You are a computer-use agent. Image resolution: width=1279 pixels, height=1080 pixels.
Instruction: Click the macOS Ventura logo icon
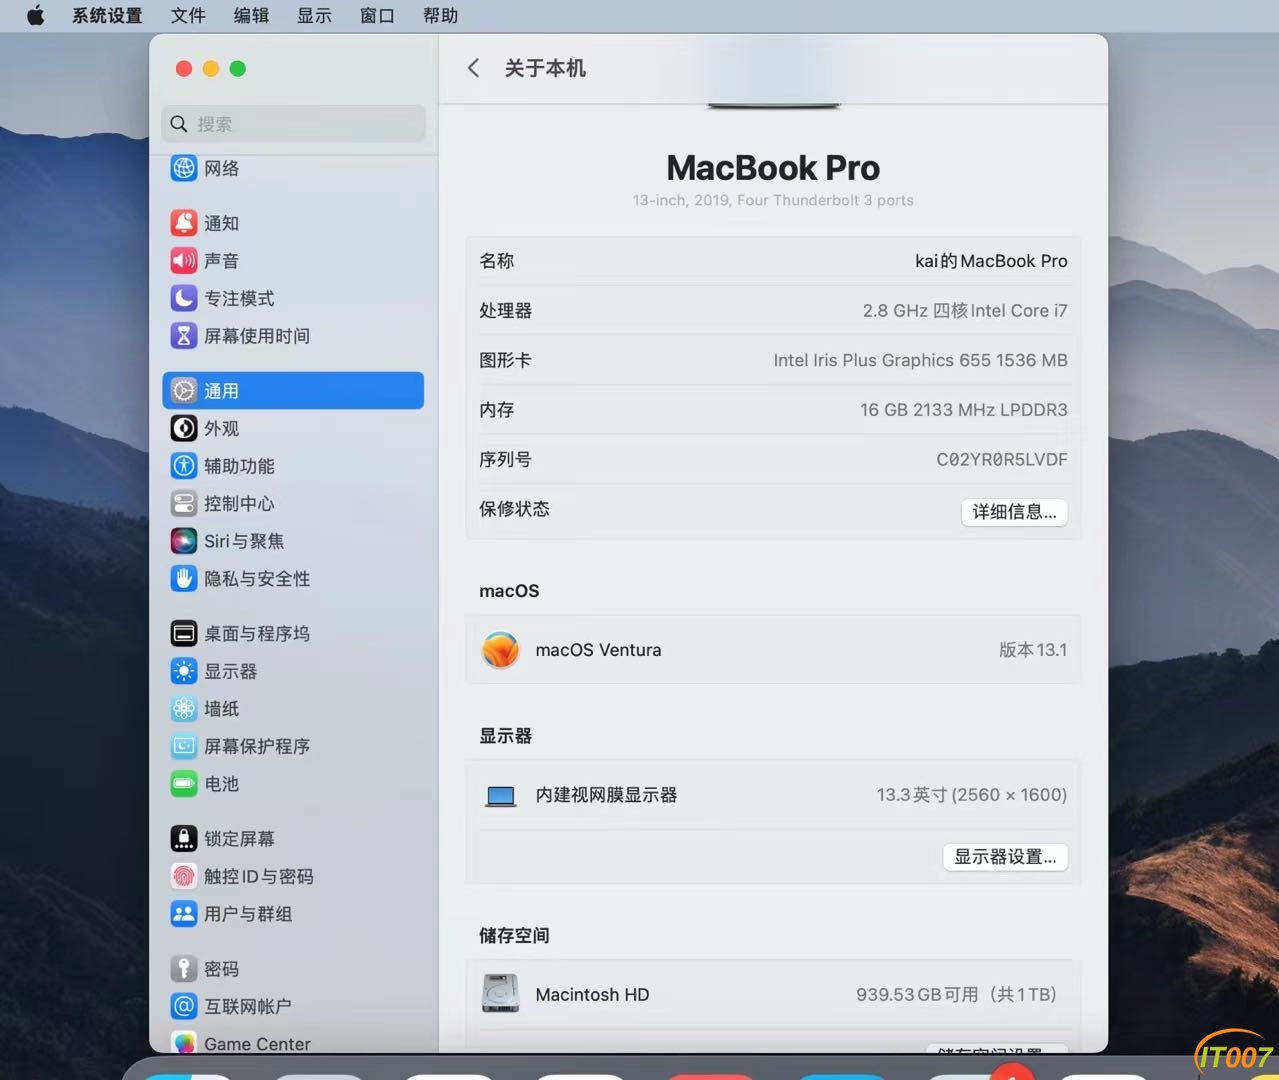tap(500, 650)
